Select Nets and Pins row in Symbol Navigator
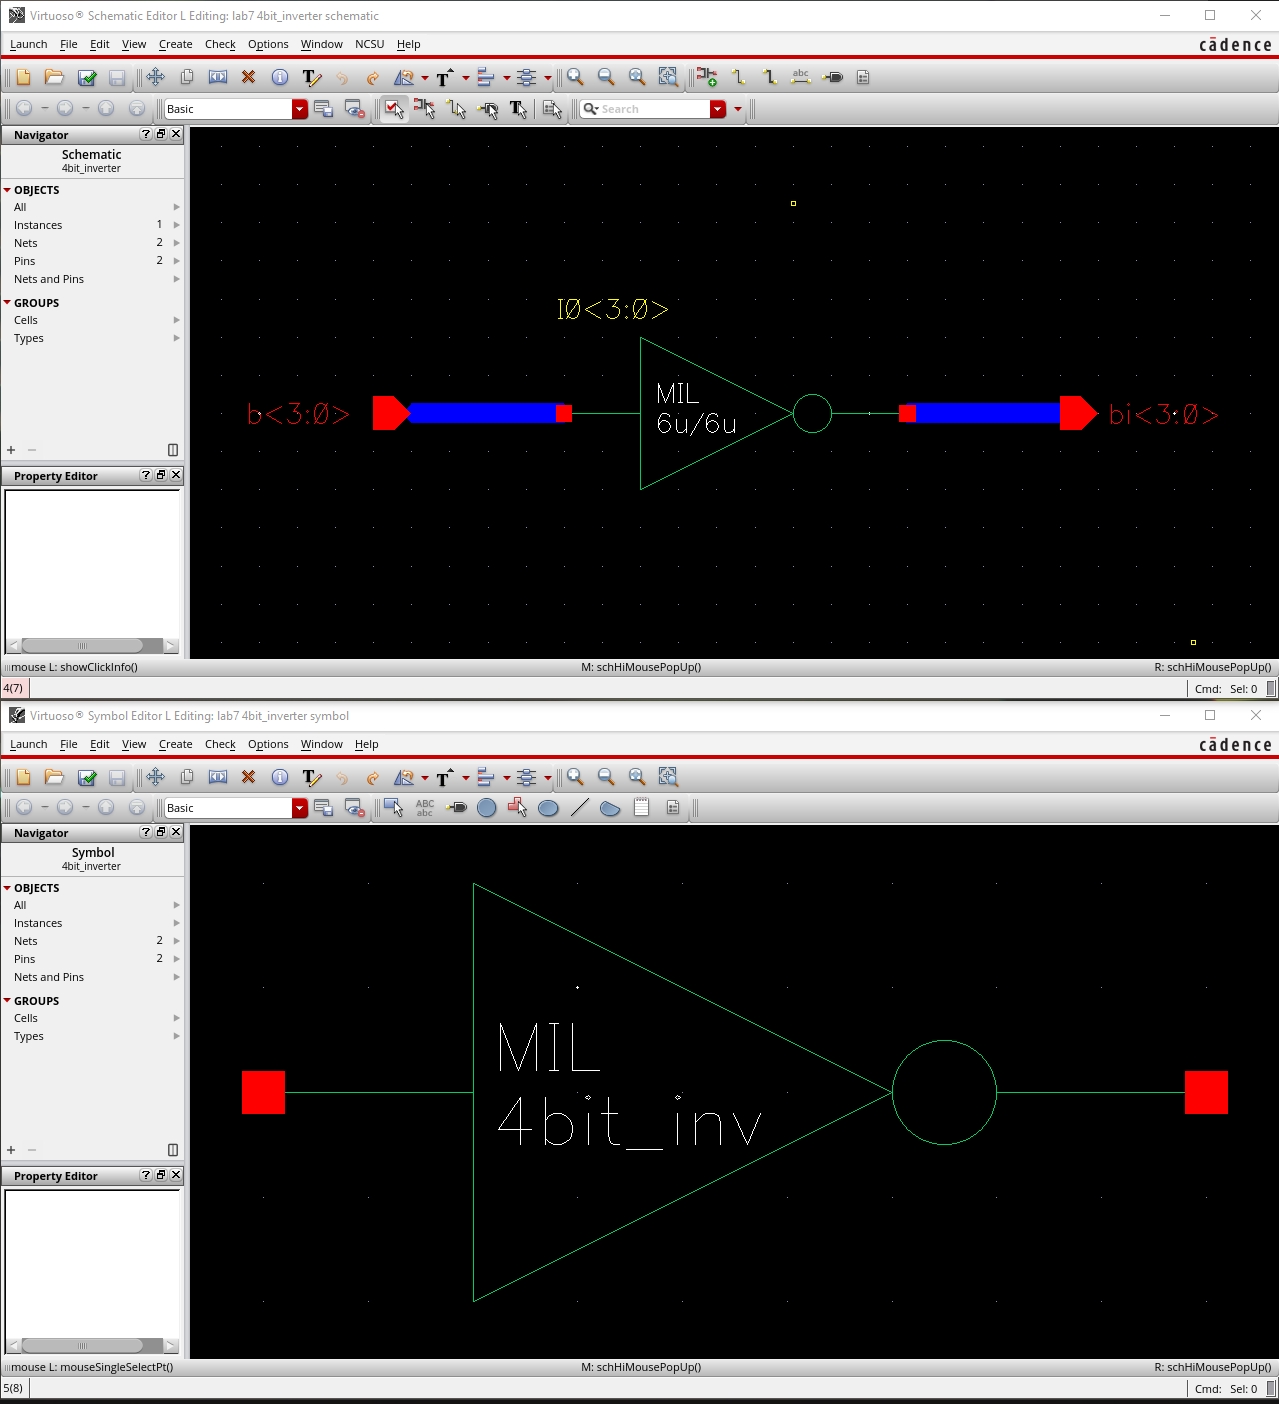1279x1404 pixels. click(x=92, y=977)
